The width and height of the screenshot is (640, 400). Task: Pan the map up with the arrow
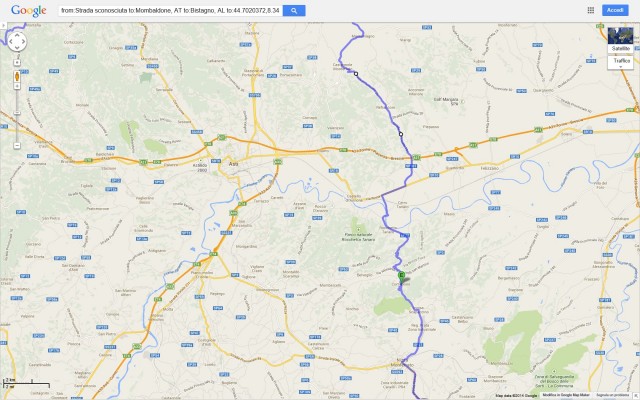coord(17,36)
